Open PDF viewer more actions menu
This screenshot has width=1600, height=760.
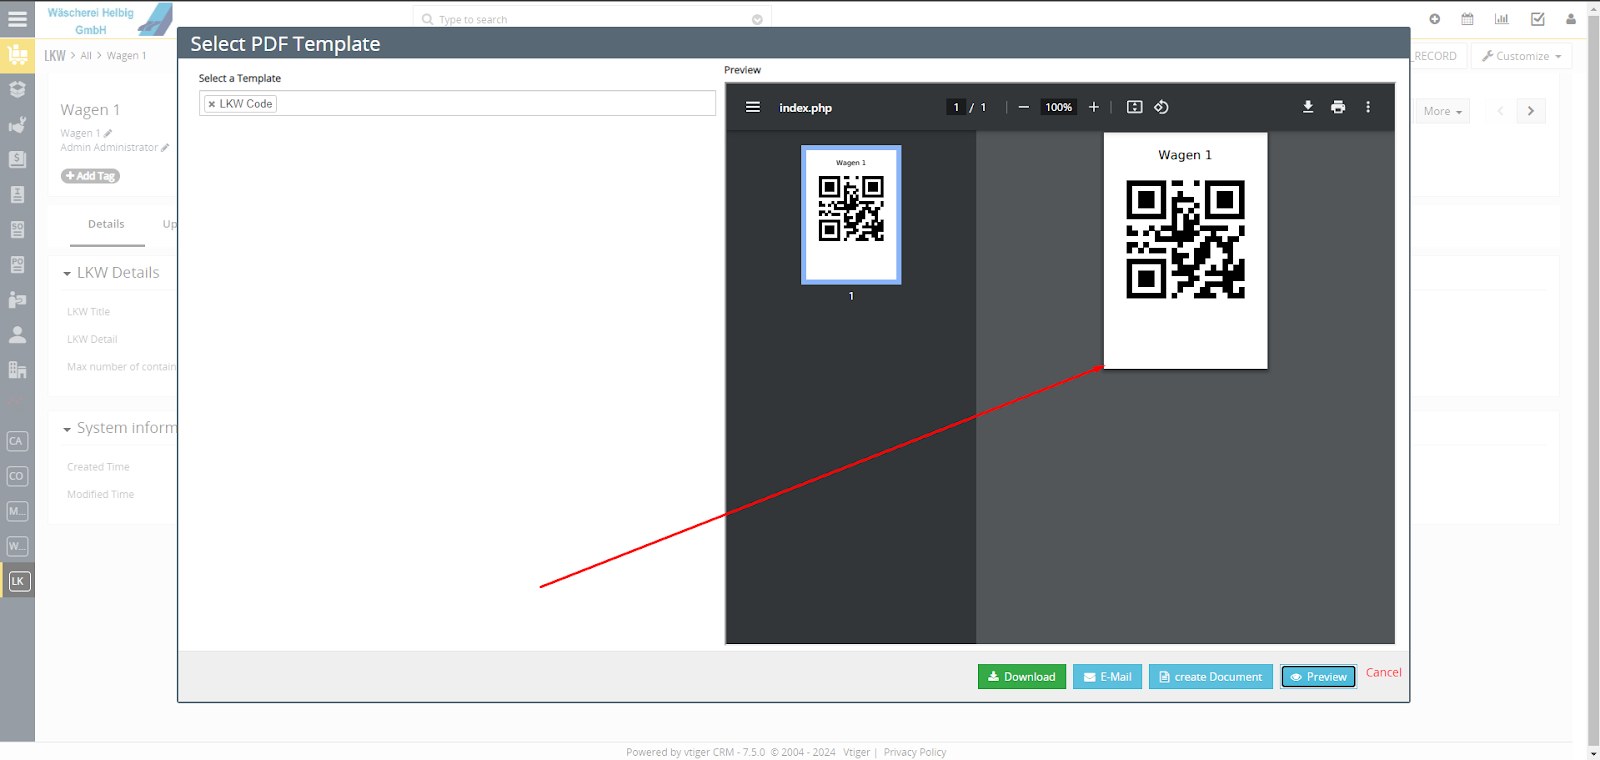(1368, 107)
